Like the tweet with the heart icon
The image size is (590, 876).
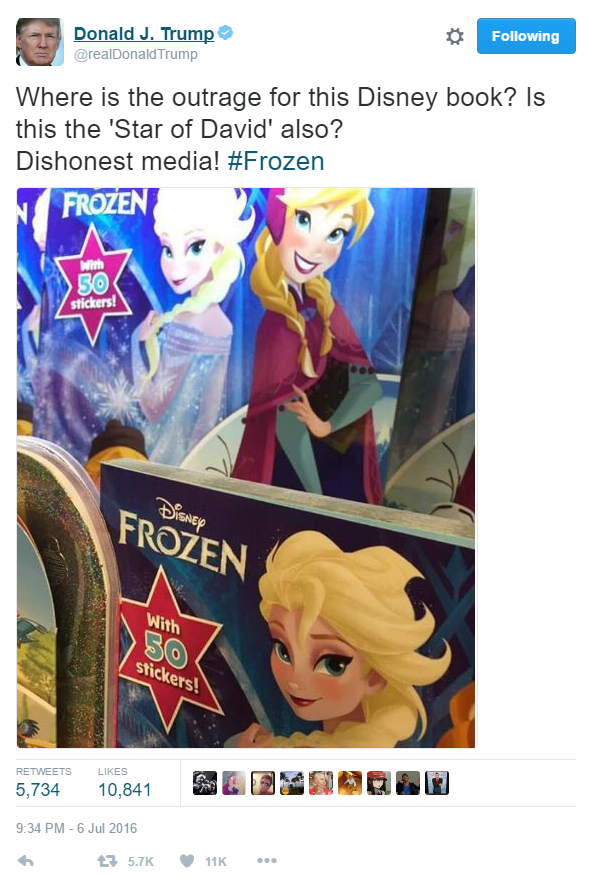click(x=187, y=861)
